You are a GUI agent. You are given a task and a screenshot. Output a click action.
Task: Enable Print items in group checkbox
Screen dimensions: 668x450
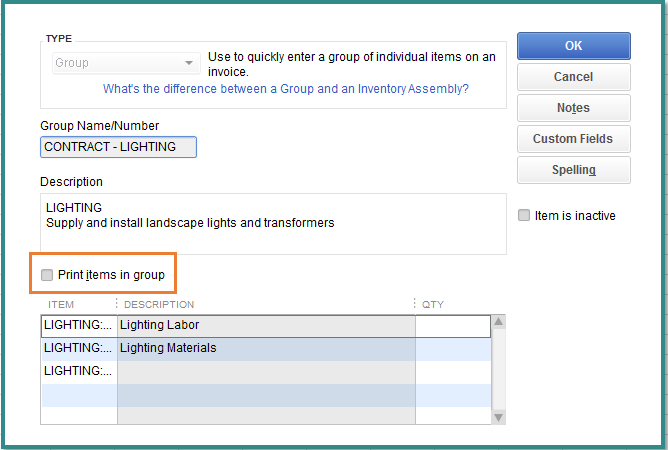point(47,275)
